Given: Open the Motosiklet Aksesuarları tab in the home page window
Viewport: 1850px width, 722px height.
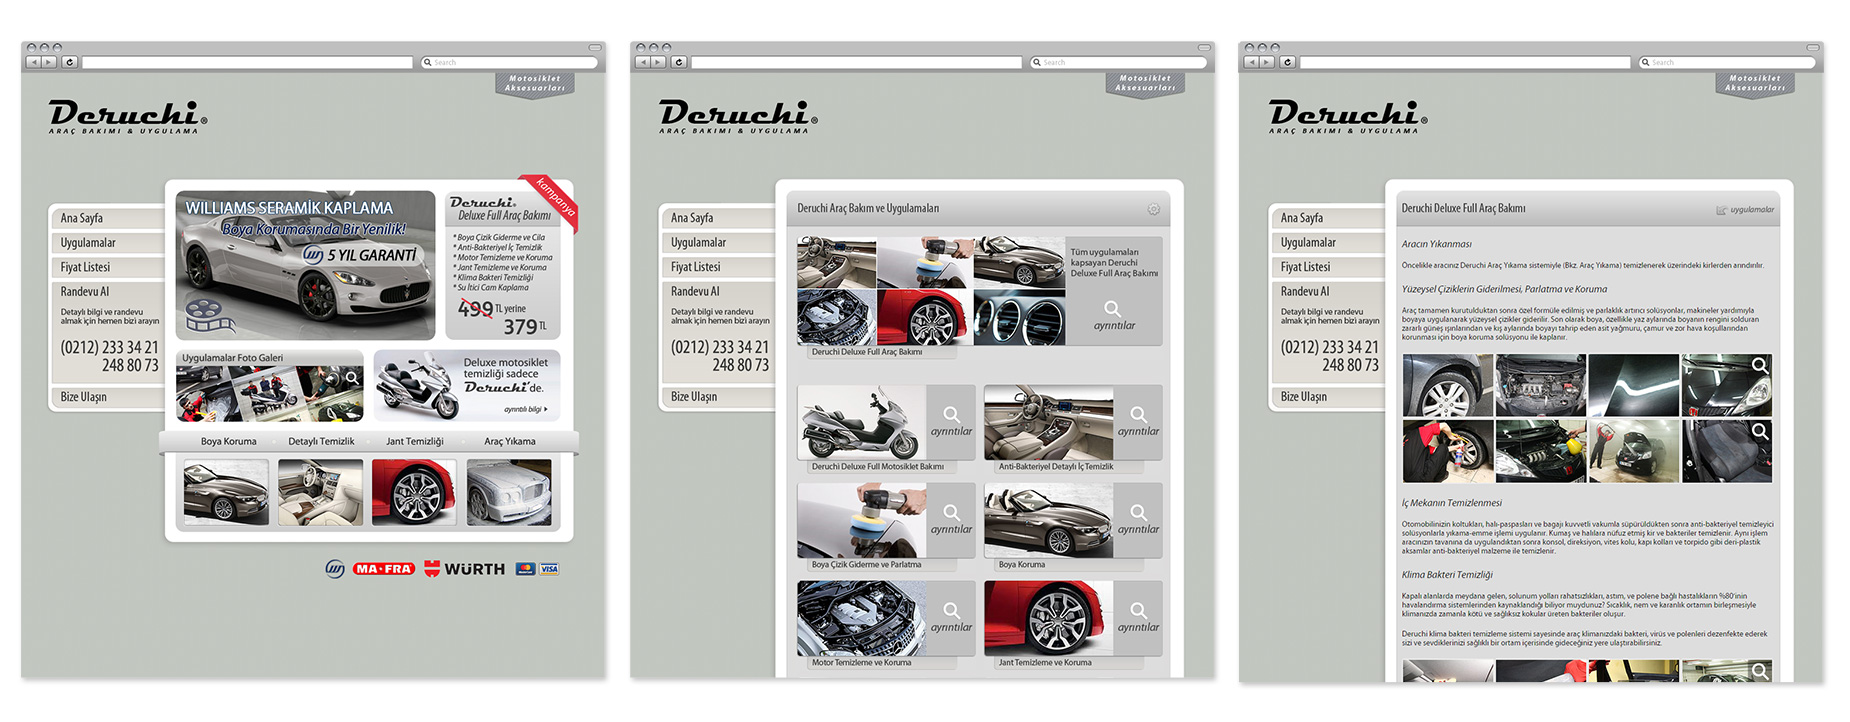Looking at the screenshot, I should coord(535,84).
